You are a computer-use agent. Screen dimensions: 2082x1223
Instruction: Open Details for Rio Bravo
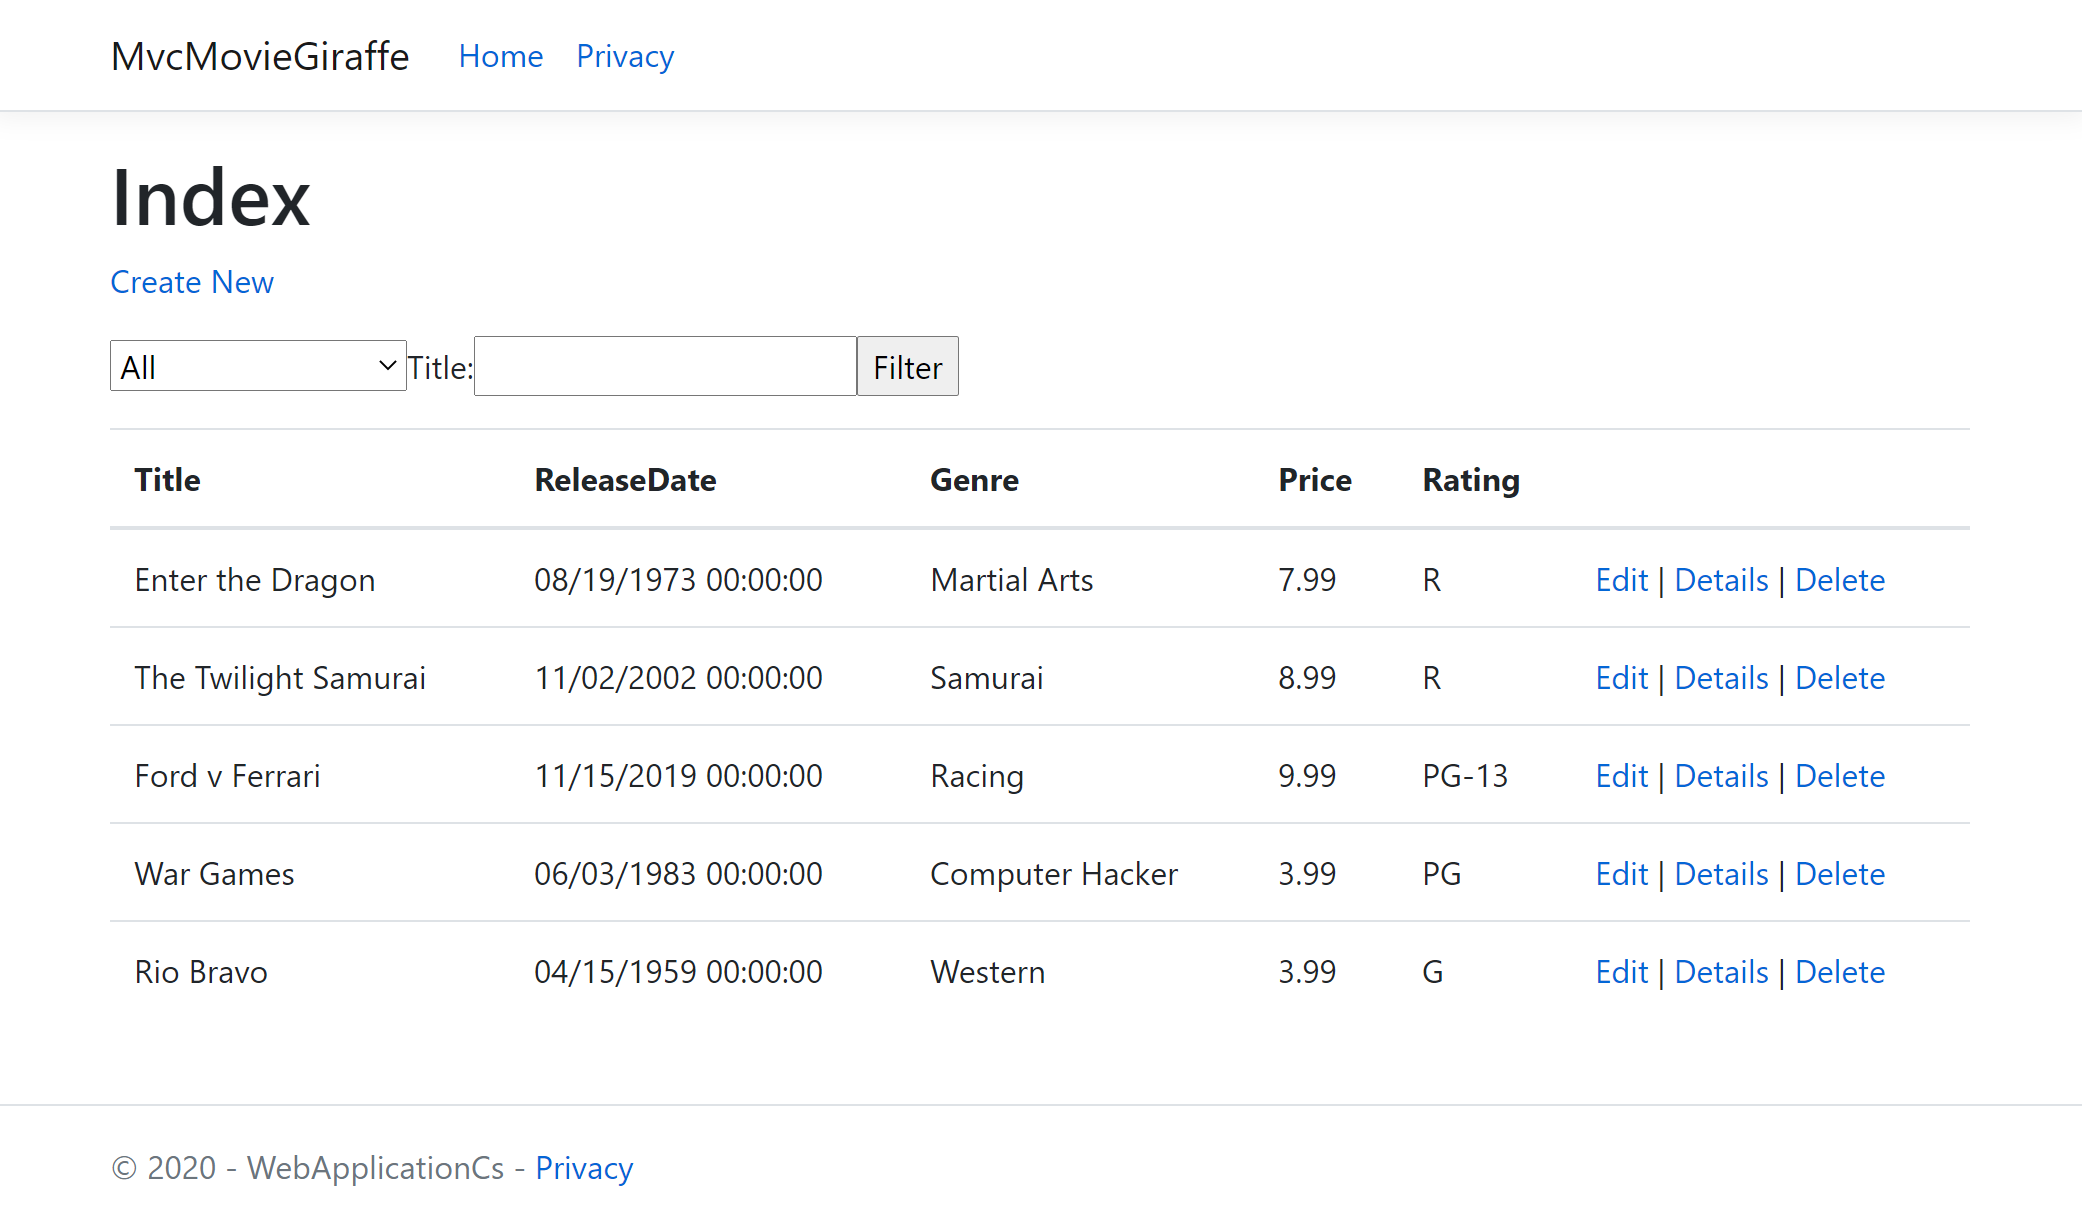1721,972
